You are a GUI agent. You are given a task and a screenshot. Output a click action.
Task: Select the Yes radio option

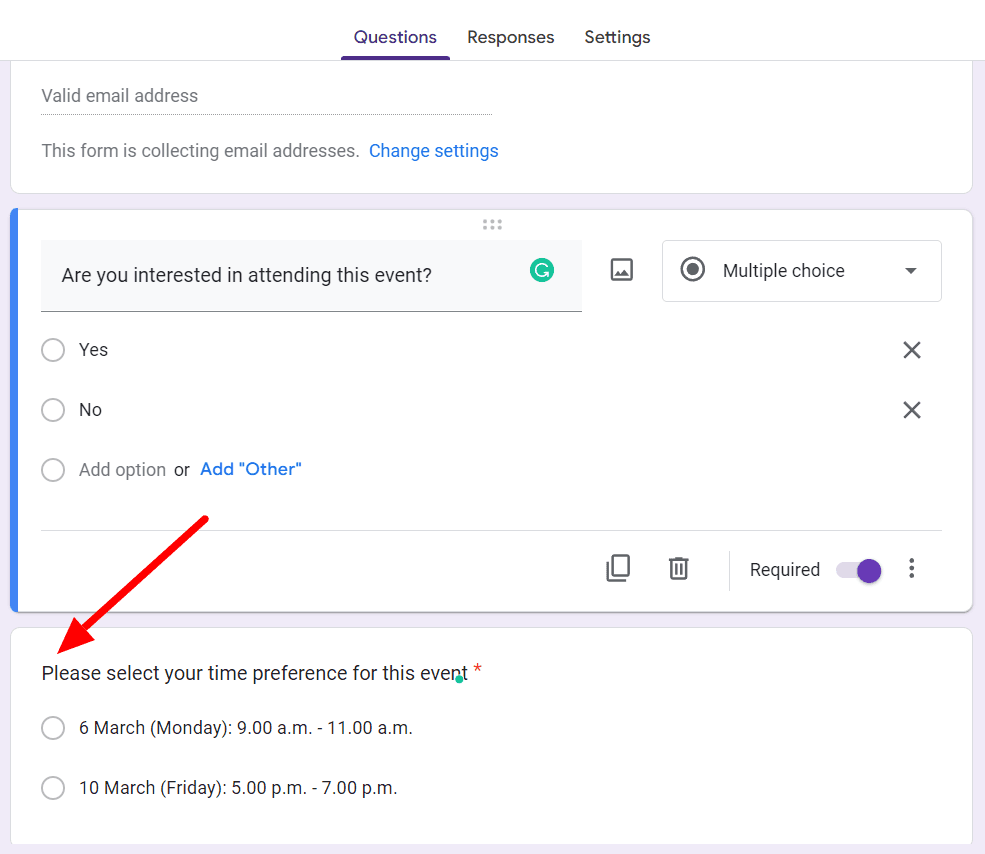53,350
